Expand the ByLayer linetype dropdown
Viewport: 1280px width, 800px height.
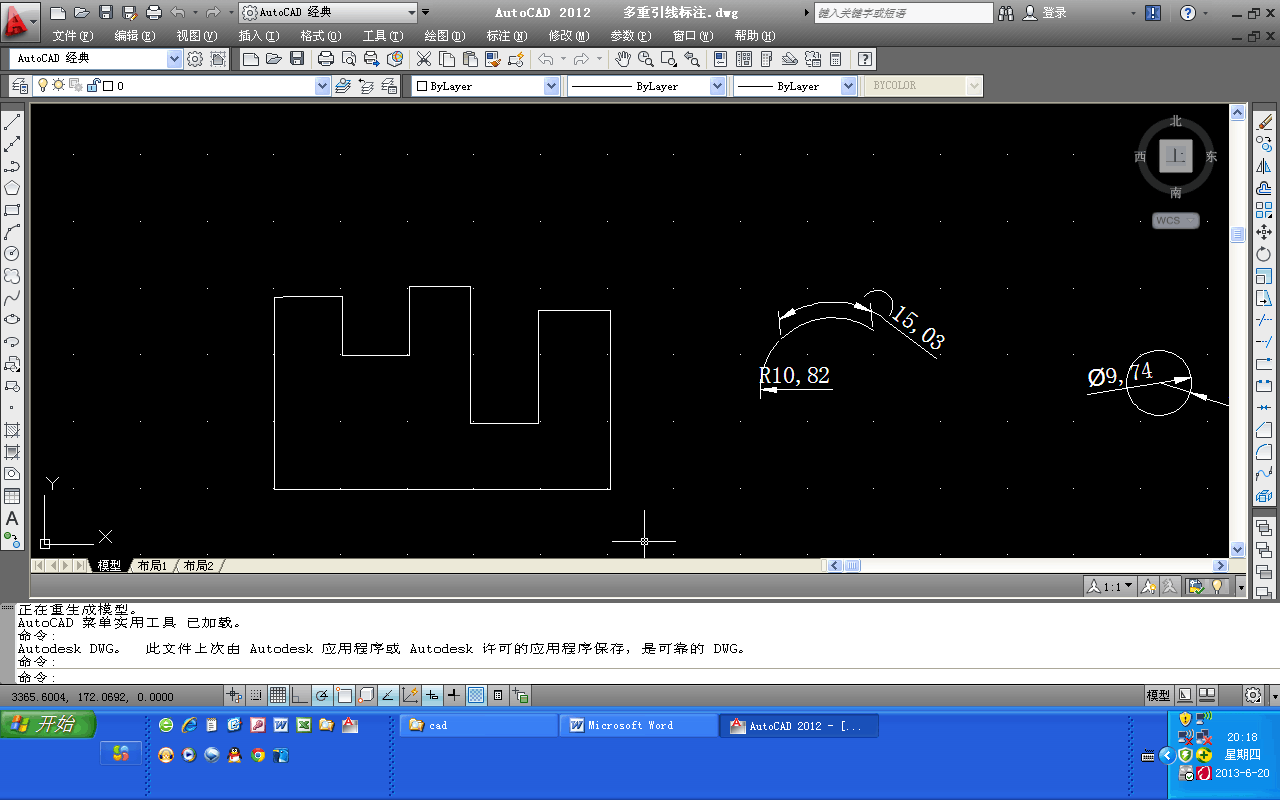click(x=717, y=87)
